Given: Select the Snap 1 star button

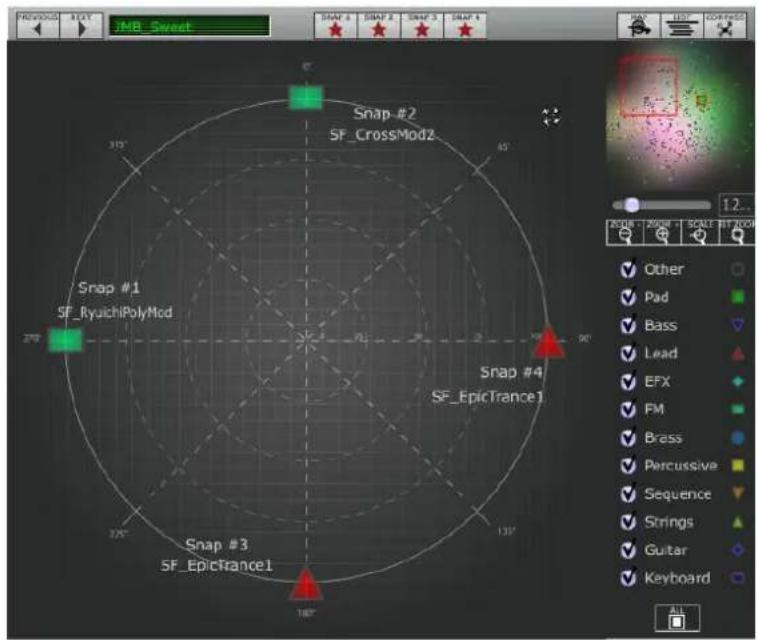Looking at the screenshot, I should [336, 26].
